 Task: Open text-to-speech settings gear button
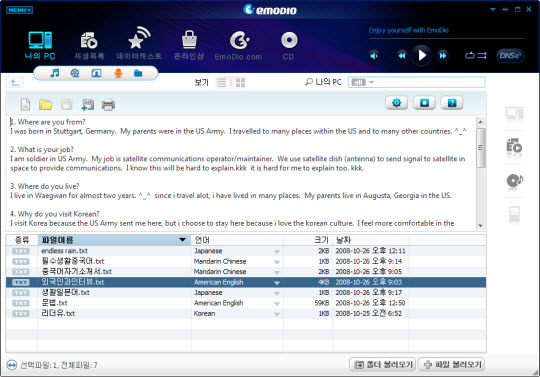point(397,103)
